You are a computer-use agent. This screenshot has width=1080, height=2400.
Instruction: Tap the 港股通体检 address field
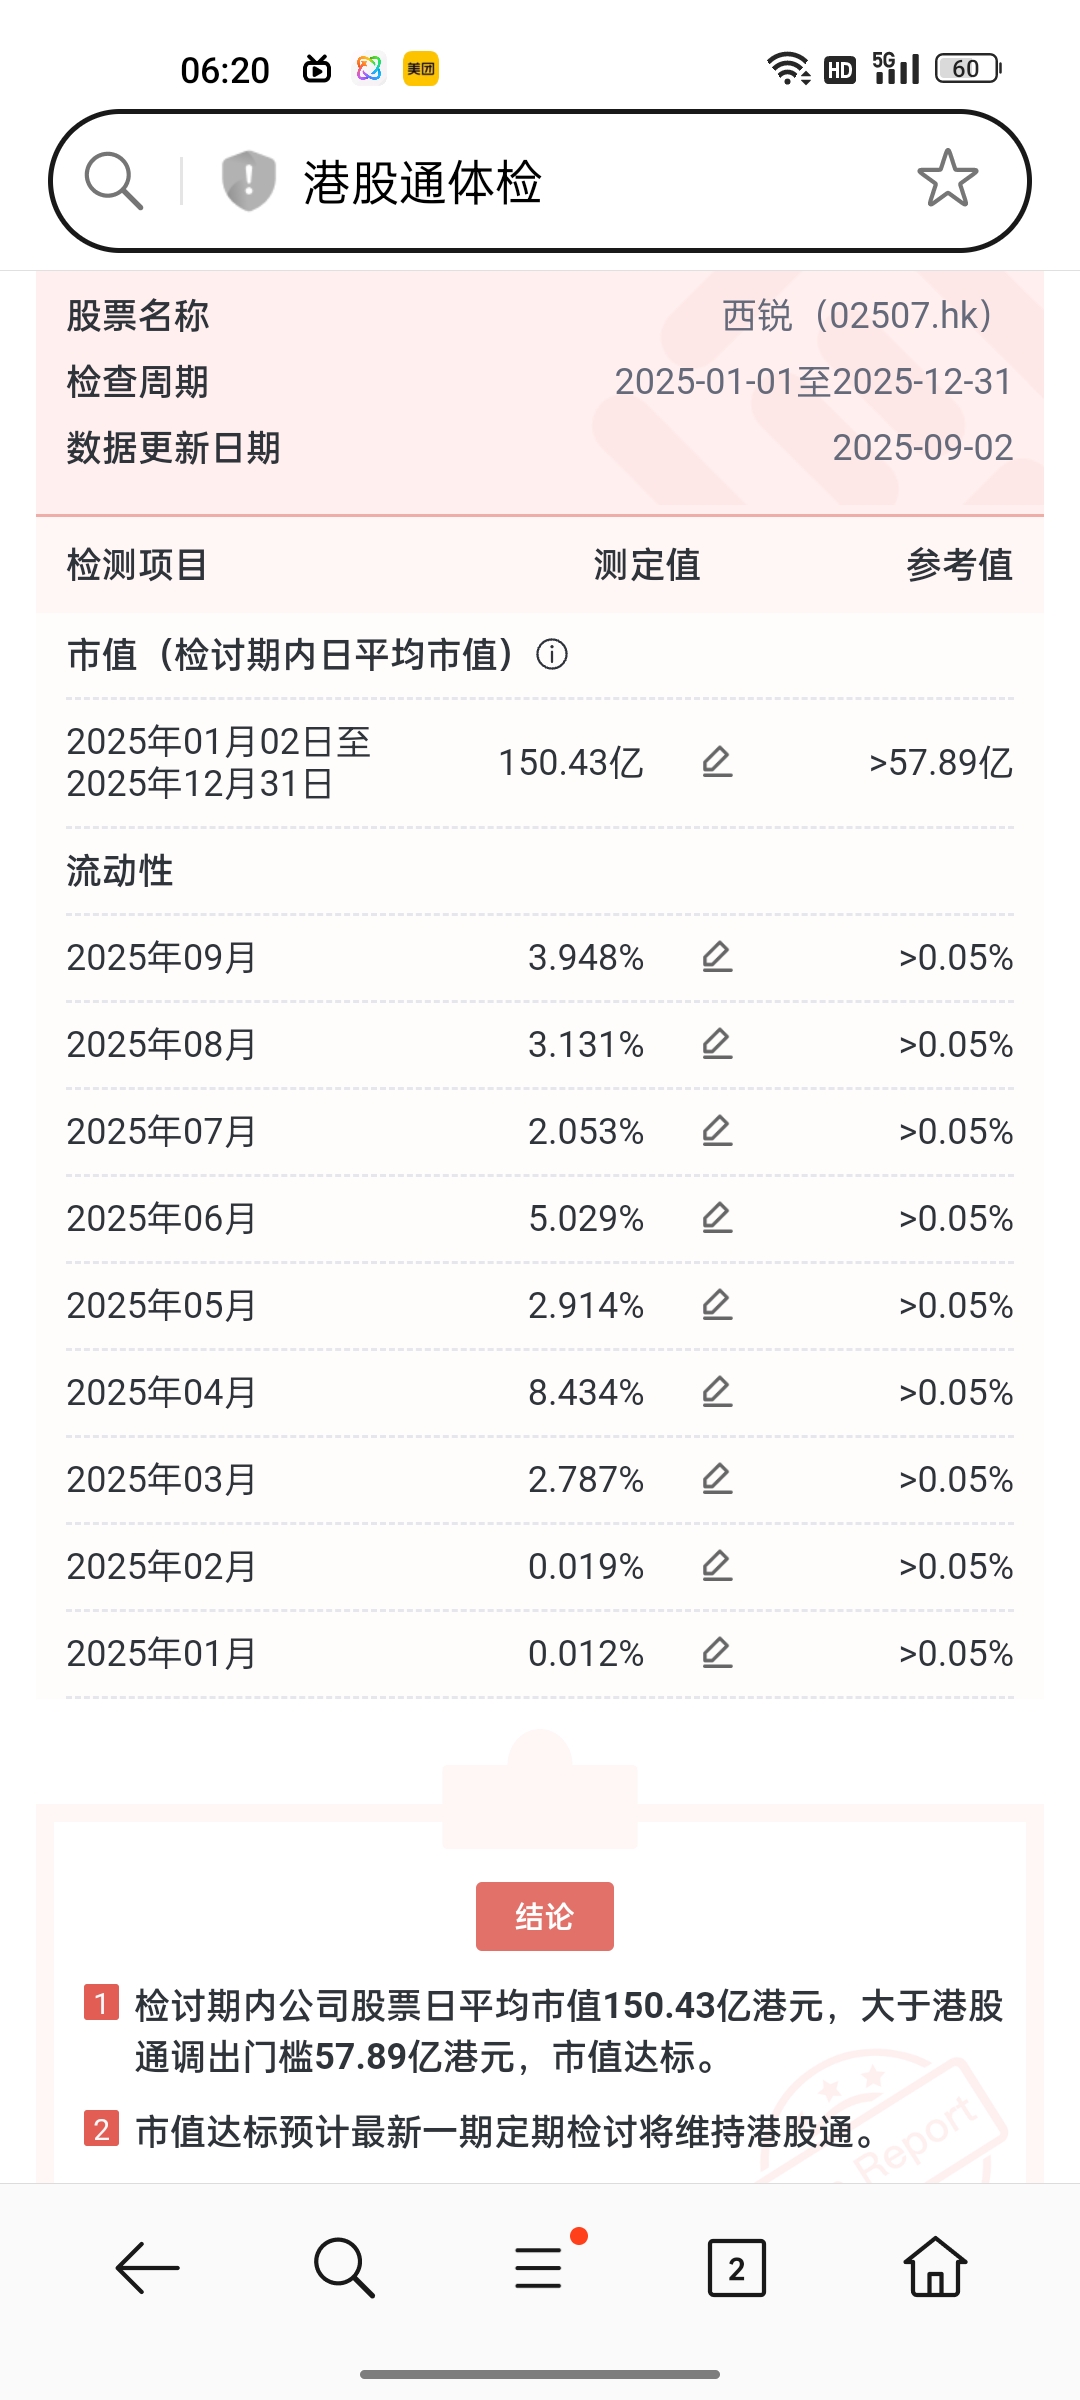coord(540,181)
